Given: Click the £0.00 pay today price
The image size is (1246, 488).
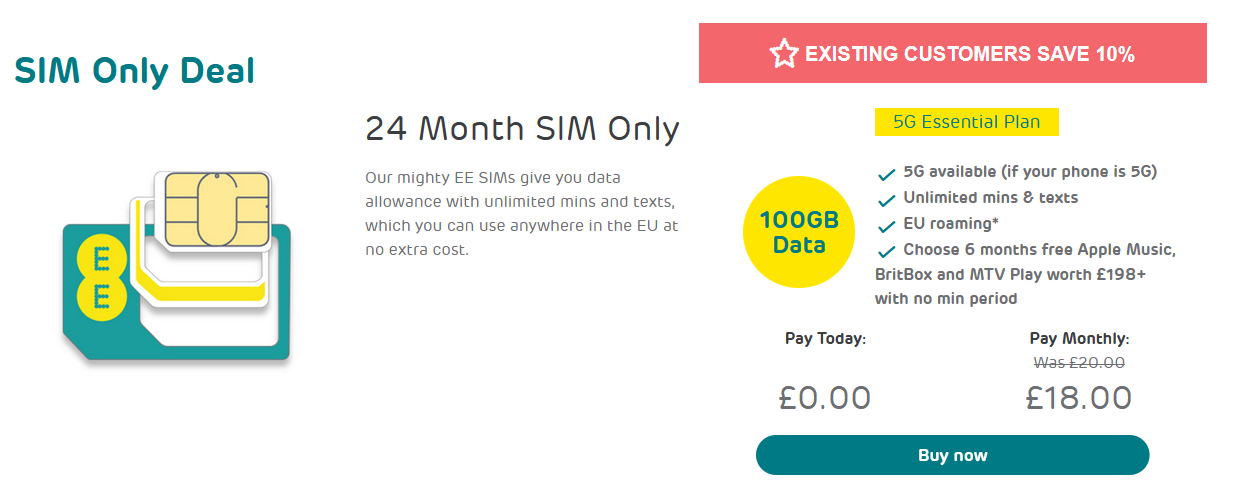Looking at the screenshot, I should pos(825,398).
